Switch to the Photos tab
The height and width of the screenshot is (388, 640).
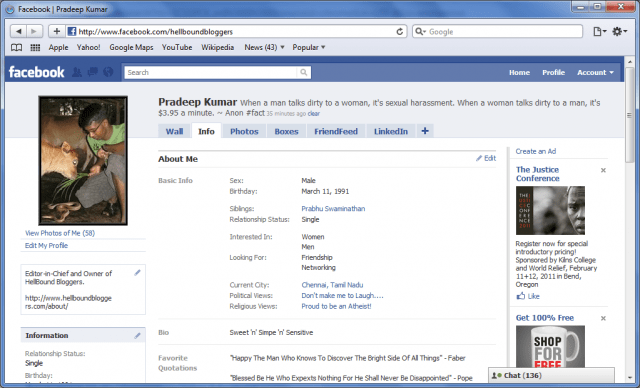244,131
